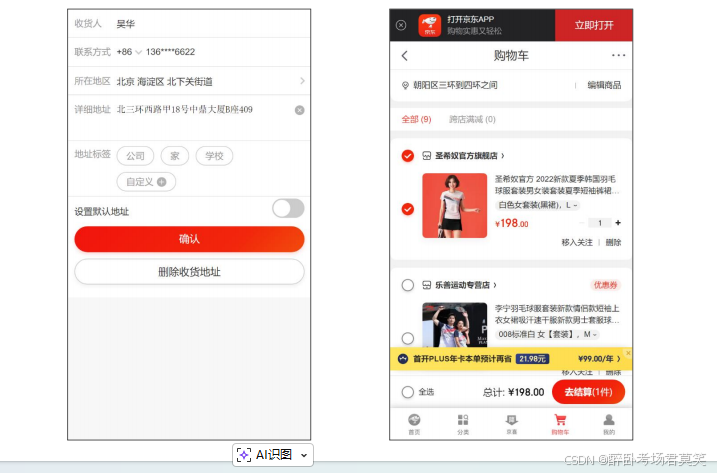Toggle the 设置默认地址 switch
Screen dimensions: 717x473
[x=288, y=209]
